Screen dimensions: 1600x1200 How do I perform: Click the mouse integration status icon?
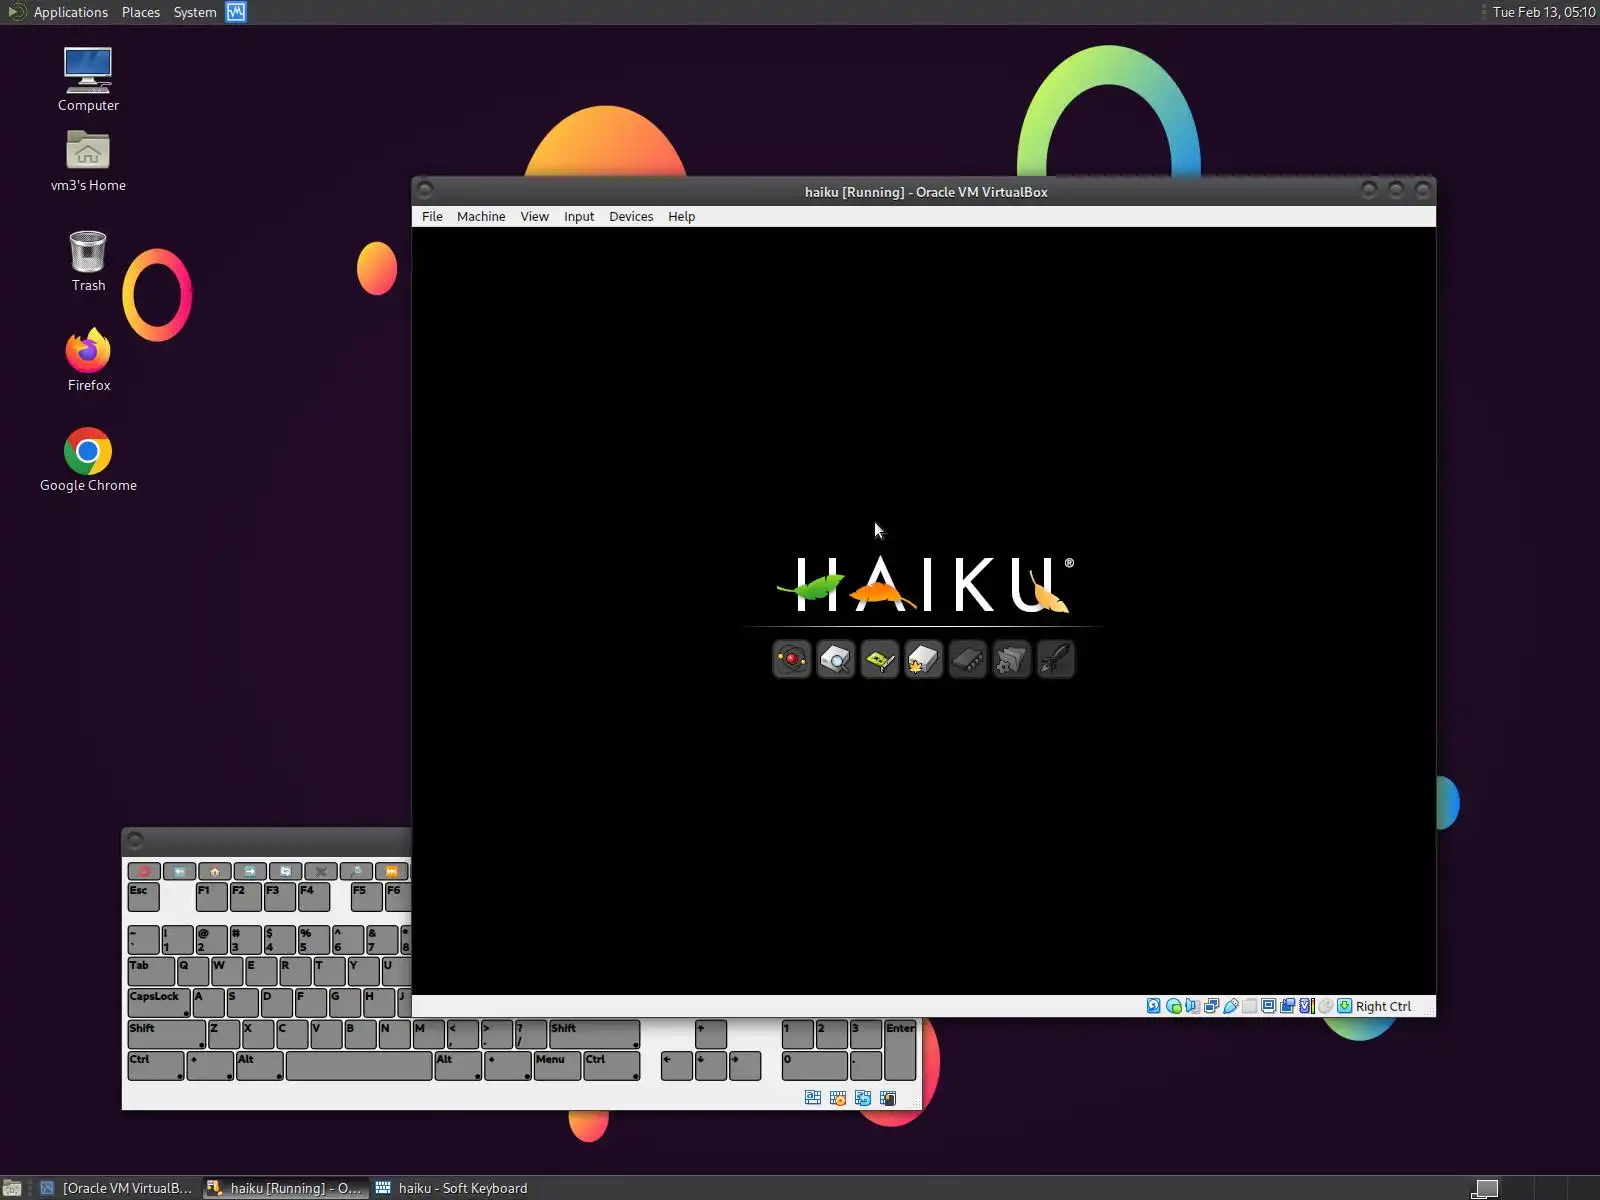click(x=1325, y=1006)
